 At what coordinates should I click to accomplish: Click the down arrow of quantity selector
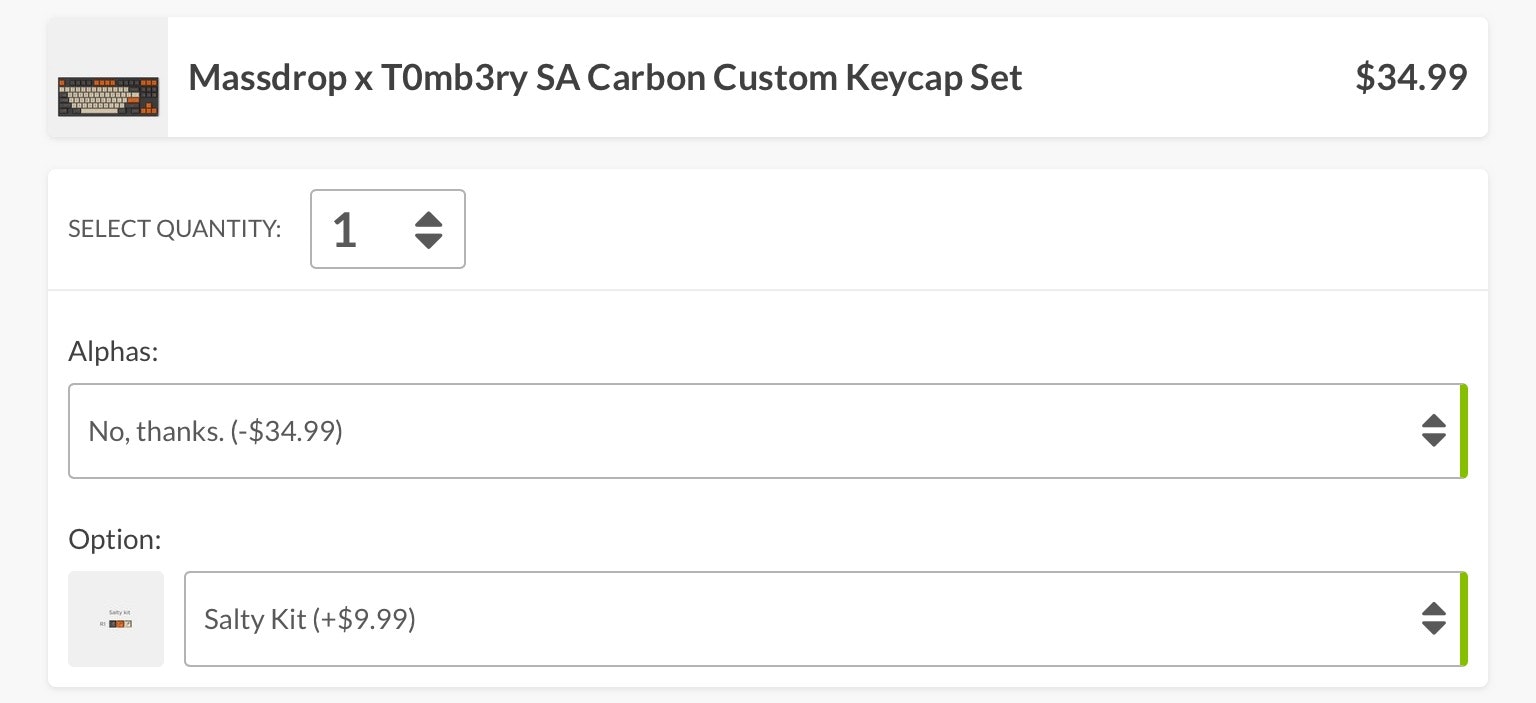point(428,241)
